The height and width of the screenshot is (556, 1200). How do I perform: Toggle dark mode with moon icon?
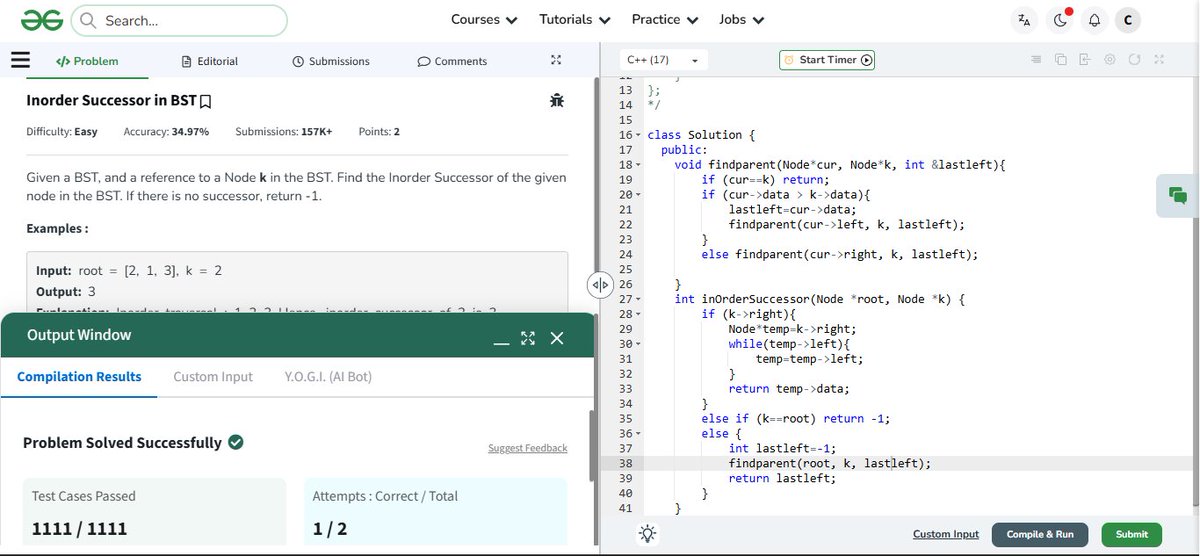point(1059,20)
